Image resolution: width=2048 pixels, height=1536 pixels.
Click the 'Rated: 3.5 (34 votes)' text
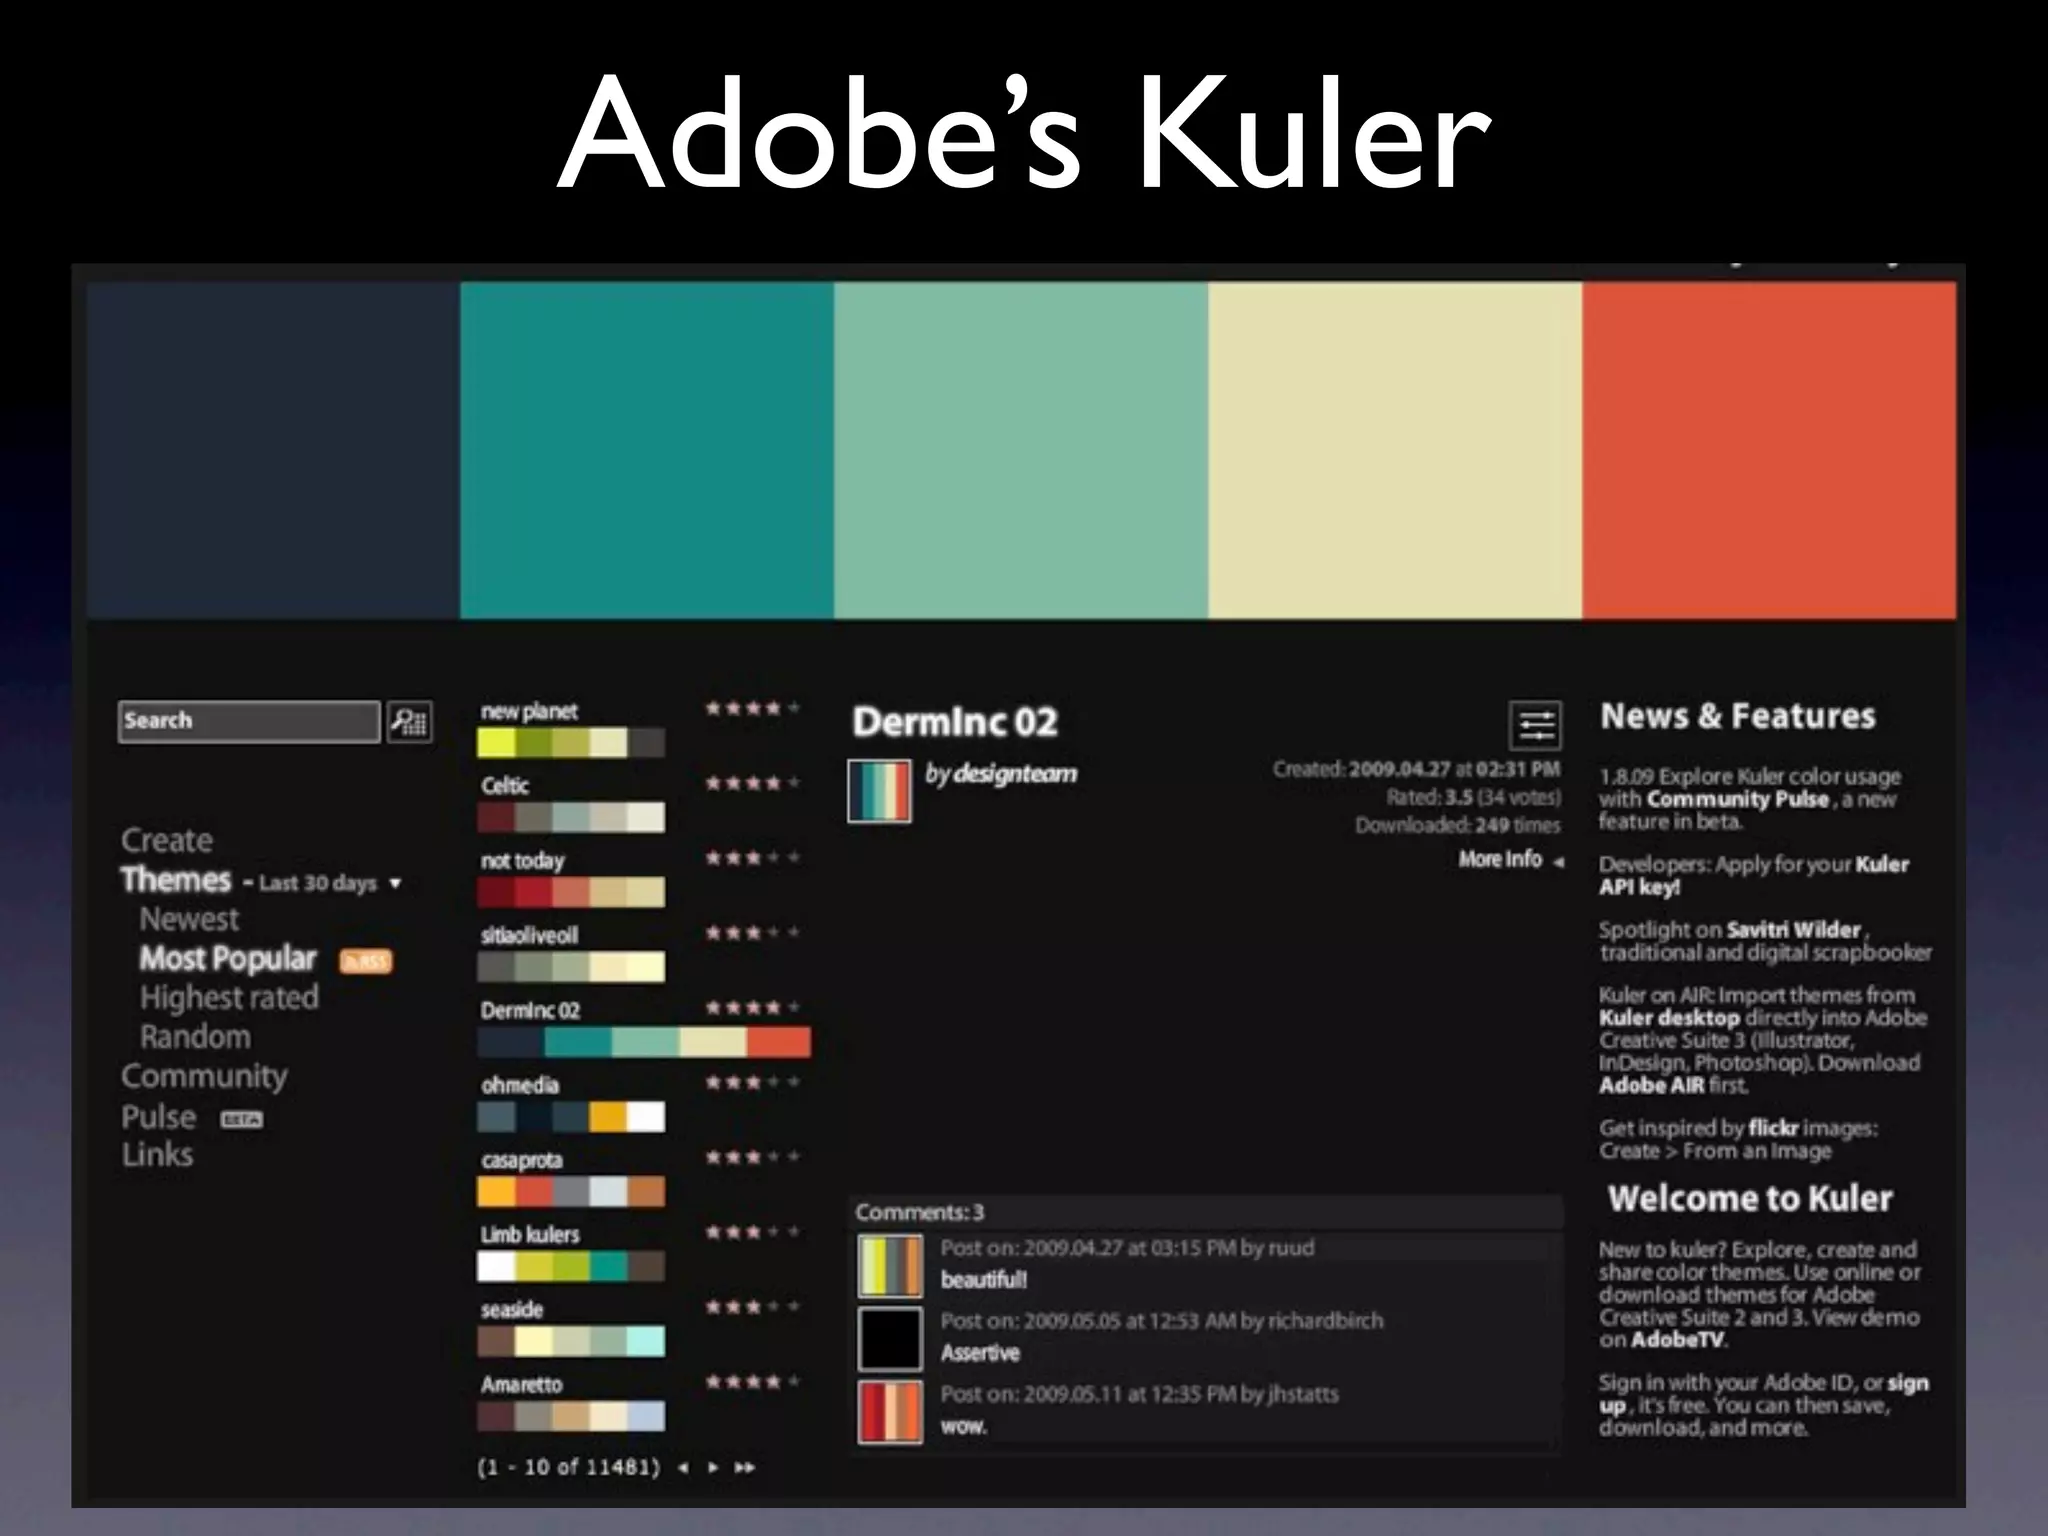point(1473,798)
